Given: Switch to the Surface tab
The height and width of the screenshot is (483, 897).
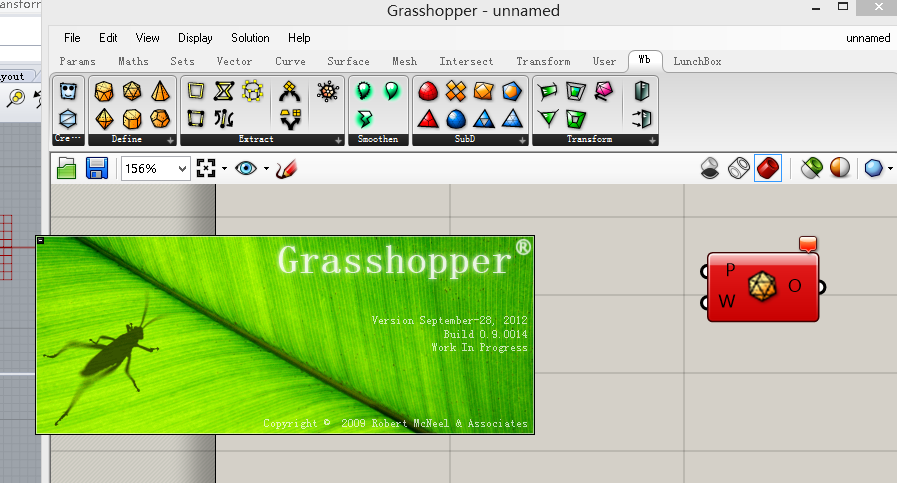Looking at the screenshot, I should click(x=348, y=61).
